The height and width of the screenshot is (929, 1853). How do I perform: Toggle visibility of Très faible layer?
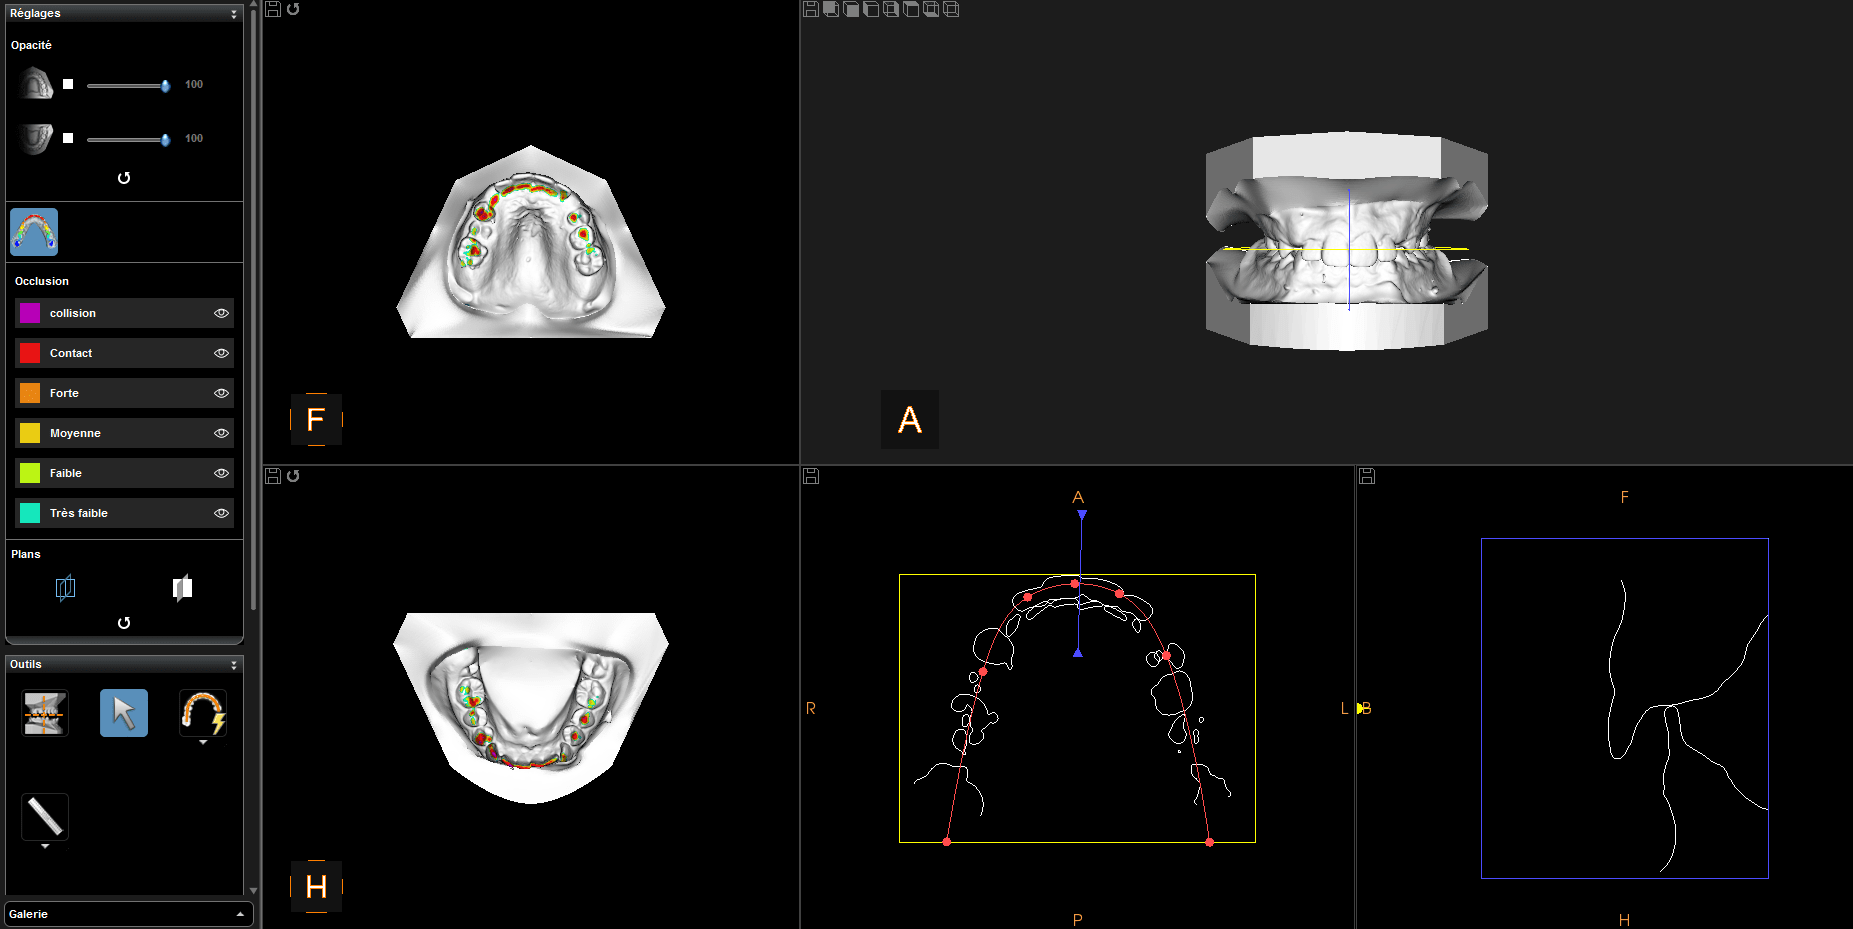tap(222, 513)
